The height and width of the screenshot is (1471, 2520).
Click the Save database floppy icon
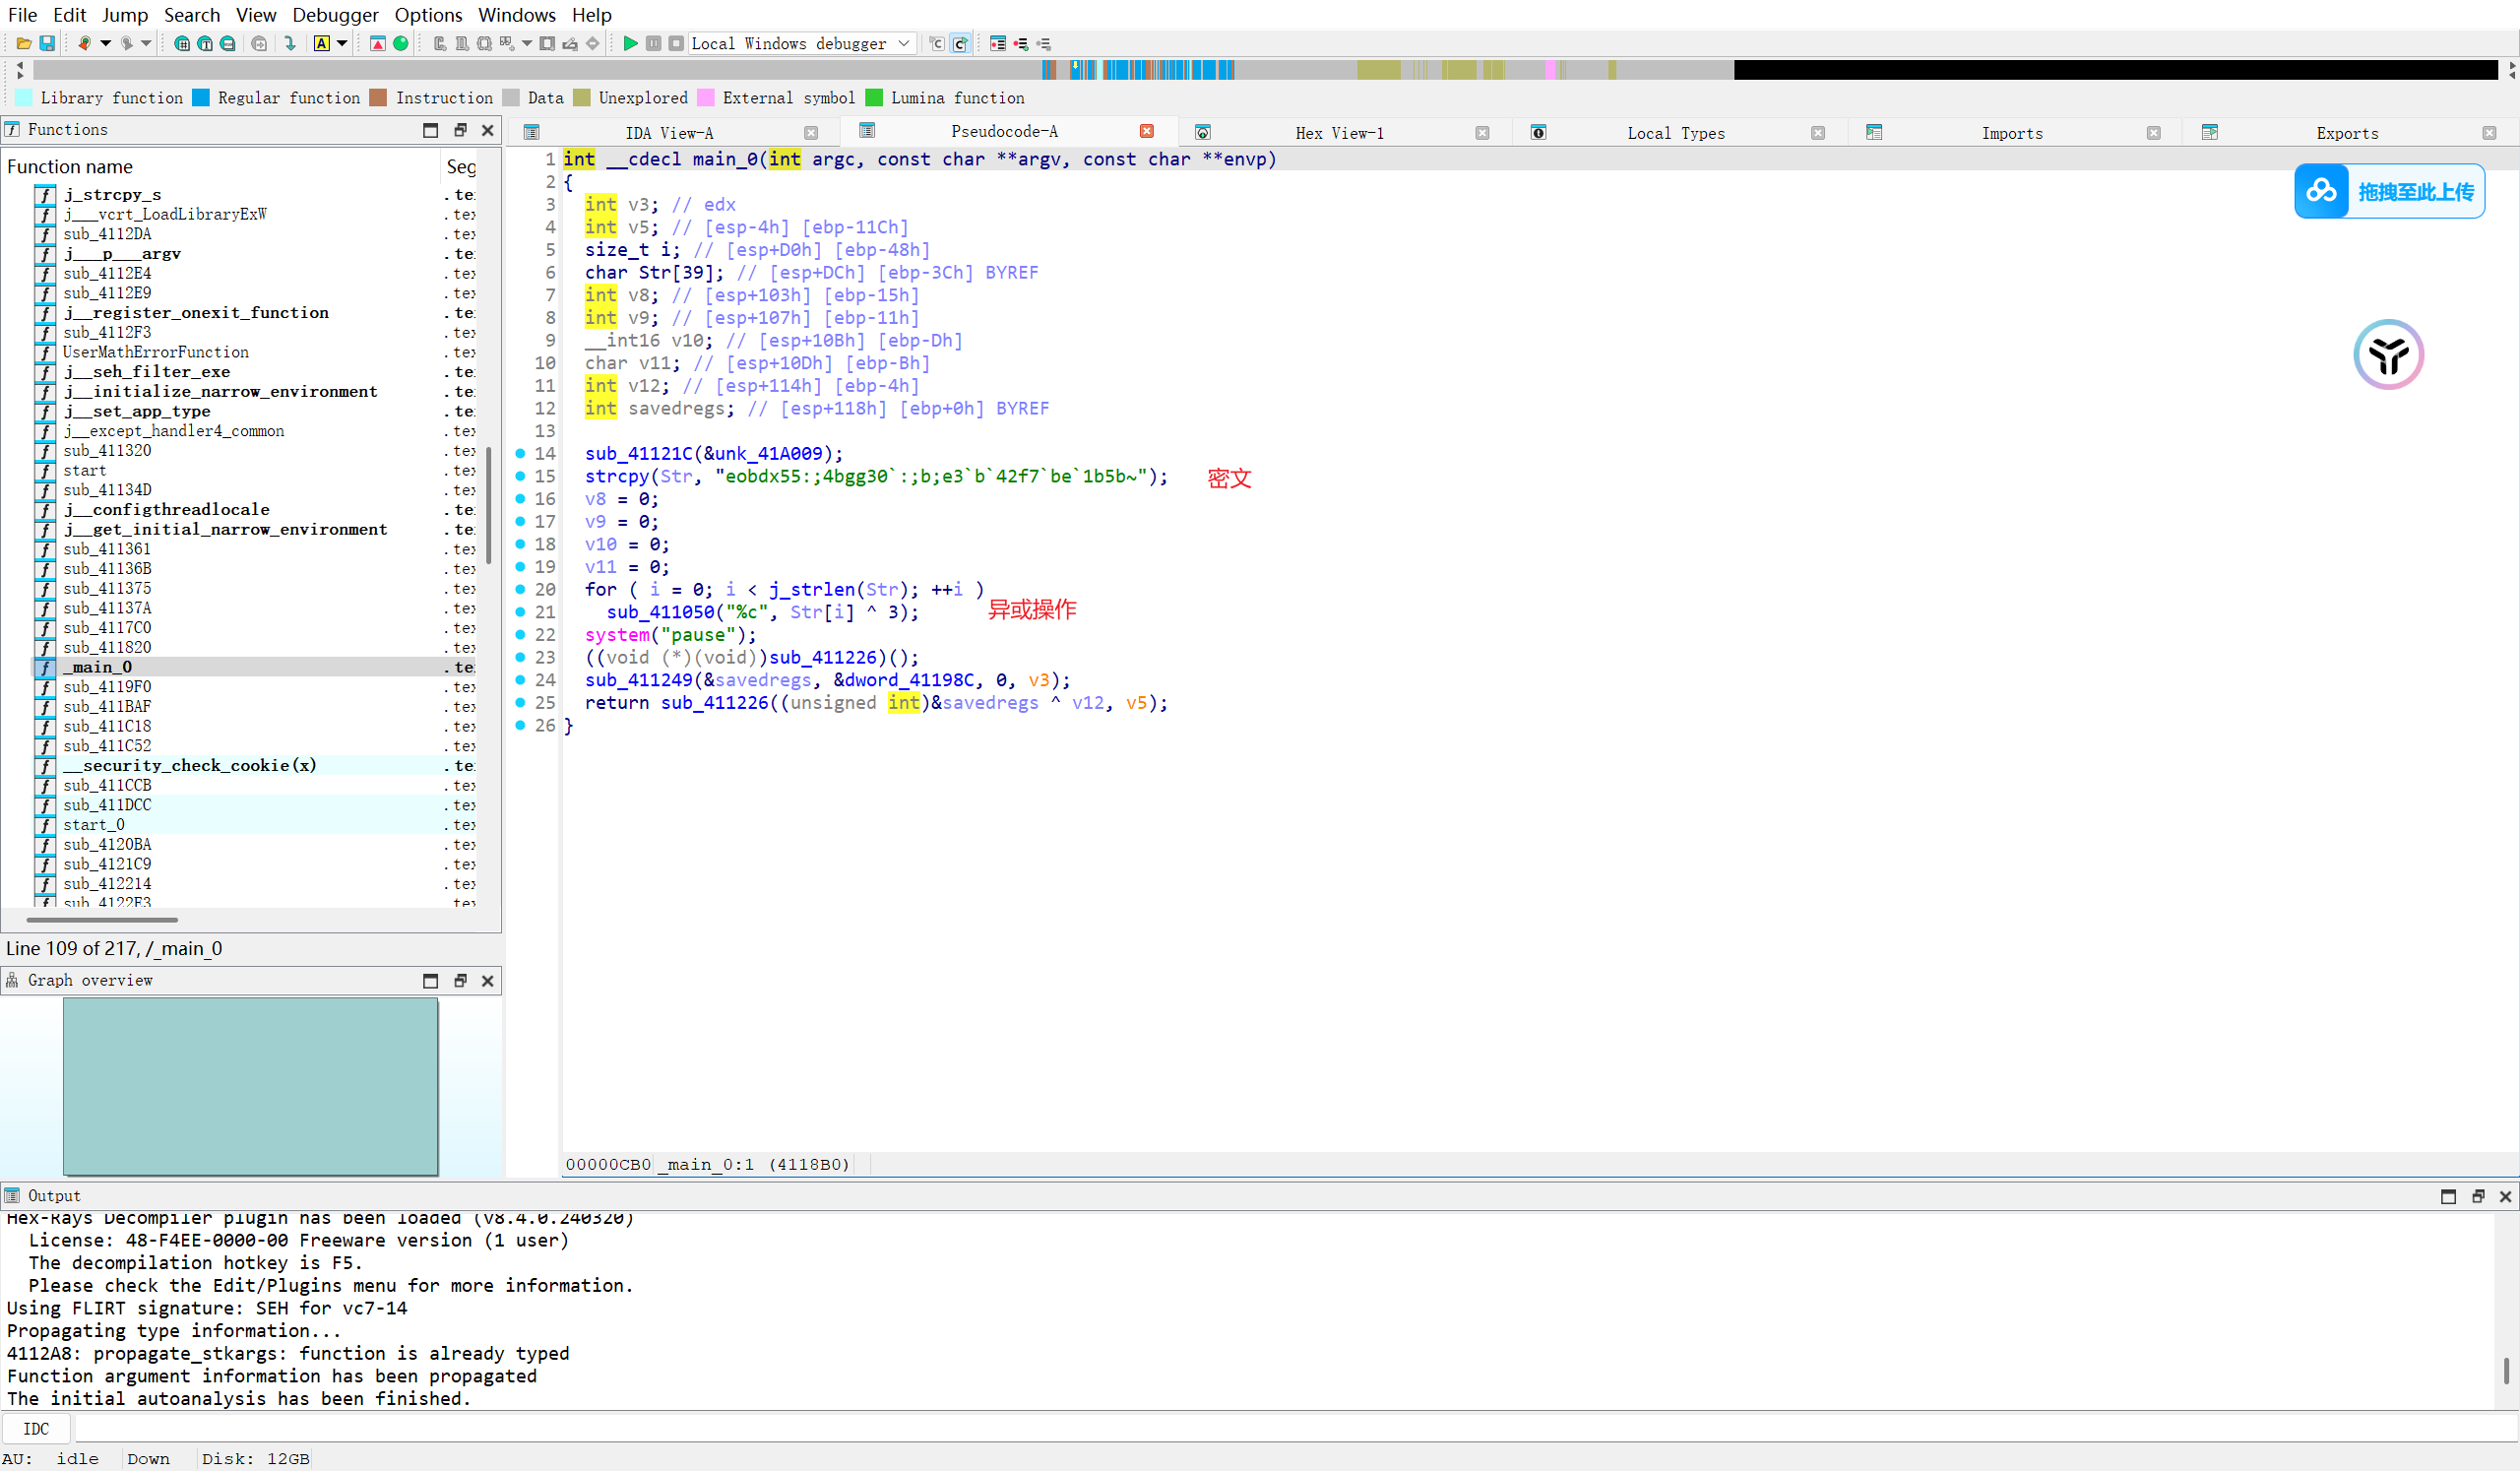(46, 43)
